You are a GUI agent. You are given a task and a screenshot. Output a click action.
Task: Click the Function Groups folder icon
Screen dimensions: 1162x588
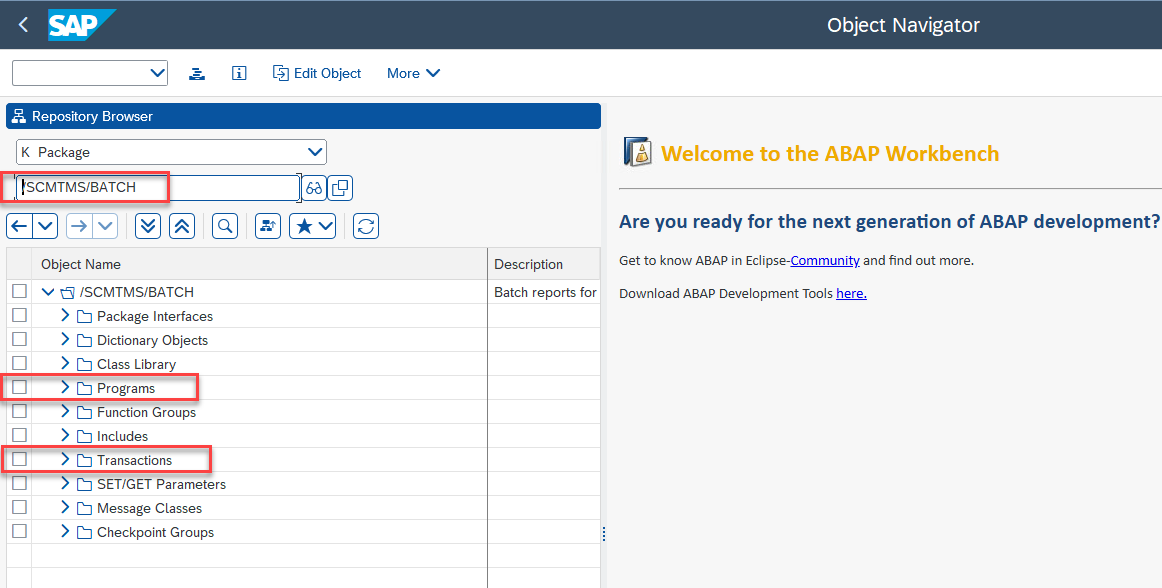(84, 412)
